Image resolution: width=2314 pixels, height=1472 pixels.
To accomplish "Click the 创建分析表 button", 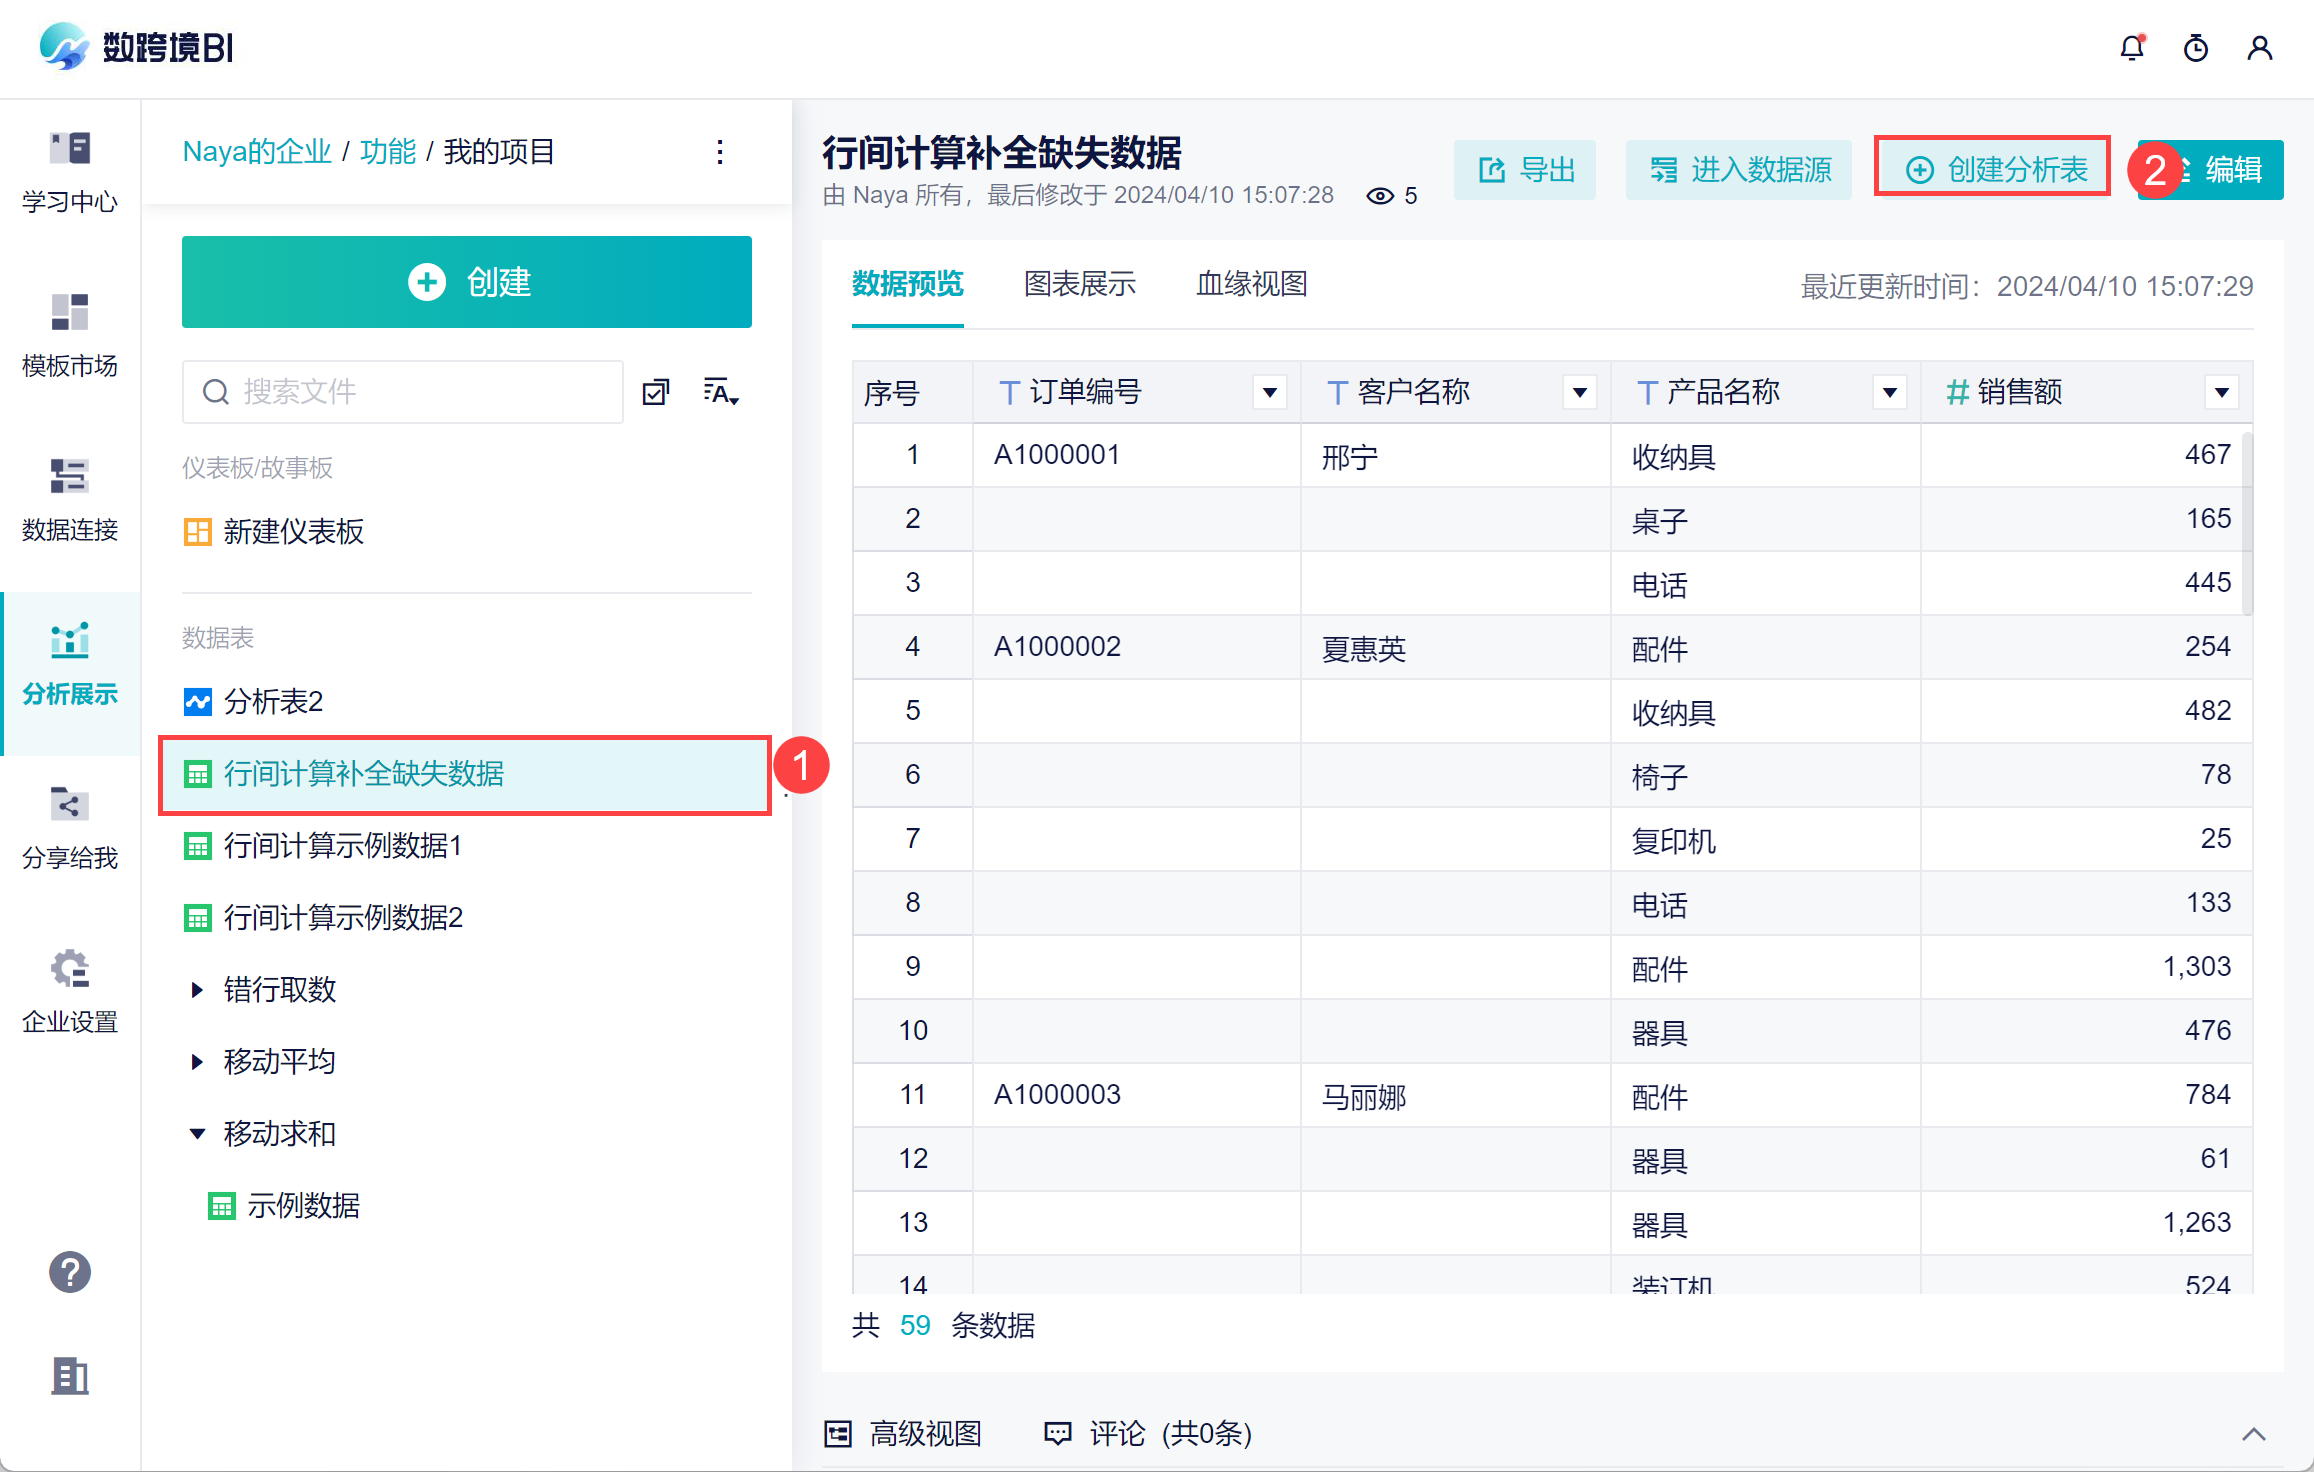I will (x=1995, y=169).
